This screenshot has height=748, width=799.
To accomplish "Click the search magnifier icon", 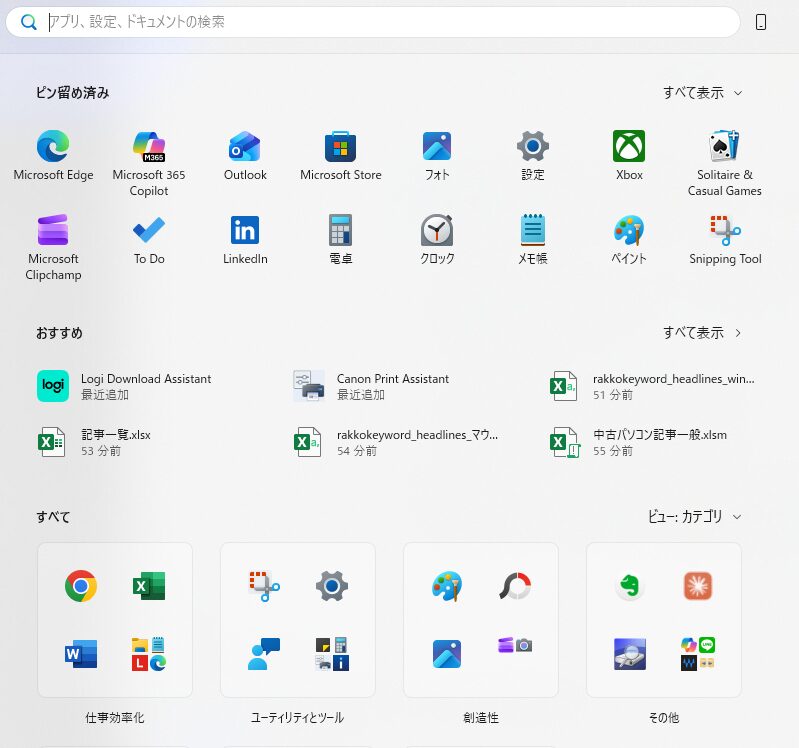I will [29, 22].
